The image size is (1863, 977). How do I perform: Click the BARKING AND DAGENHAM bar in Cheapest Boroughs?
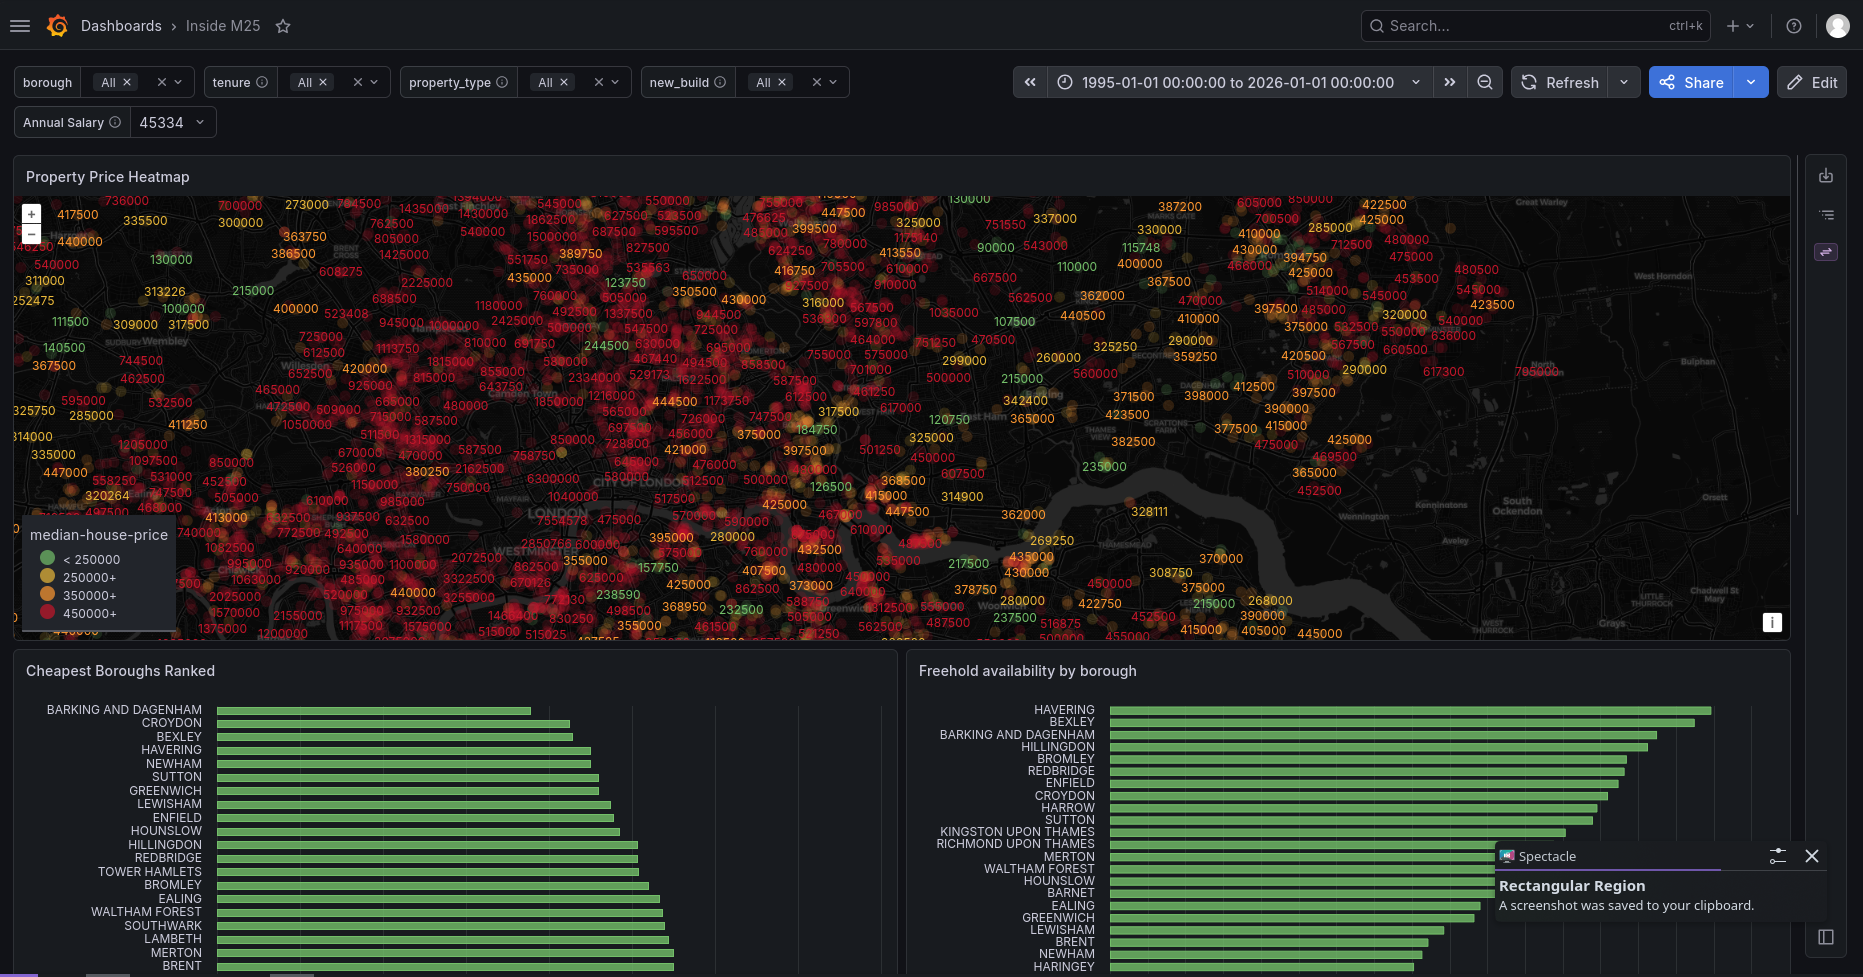tap(374, 711)
